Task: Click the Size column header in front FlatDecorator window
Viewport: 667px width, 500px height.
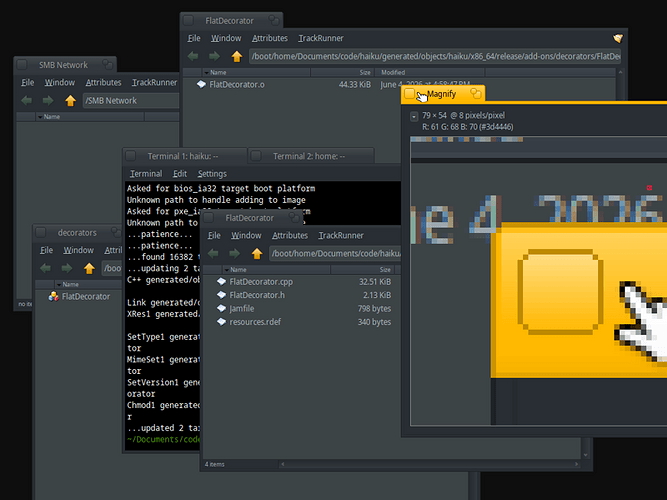Action: click(362, 270)
